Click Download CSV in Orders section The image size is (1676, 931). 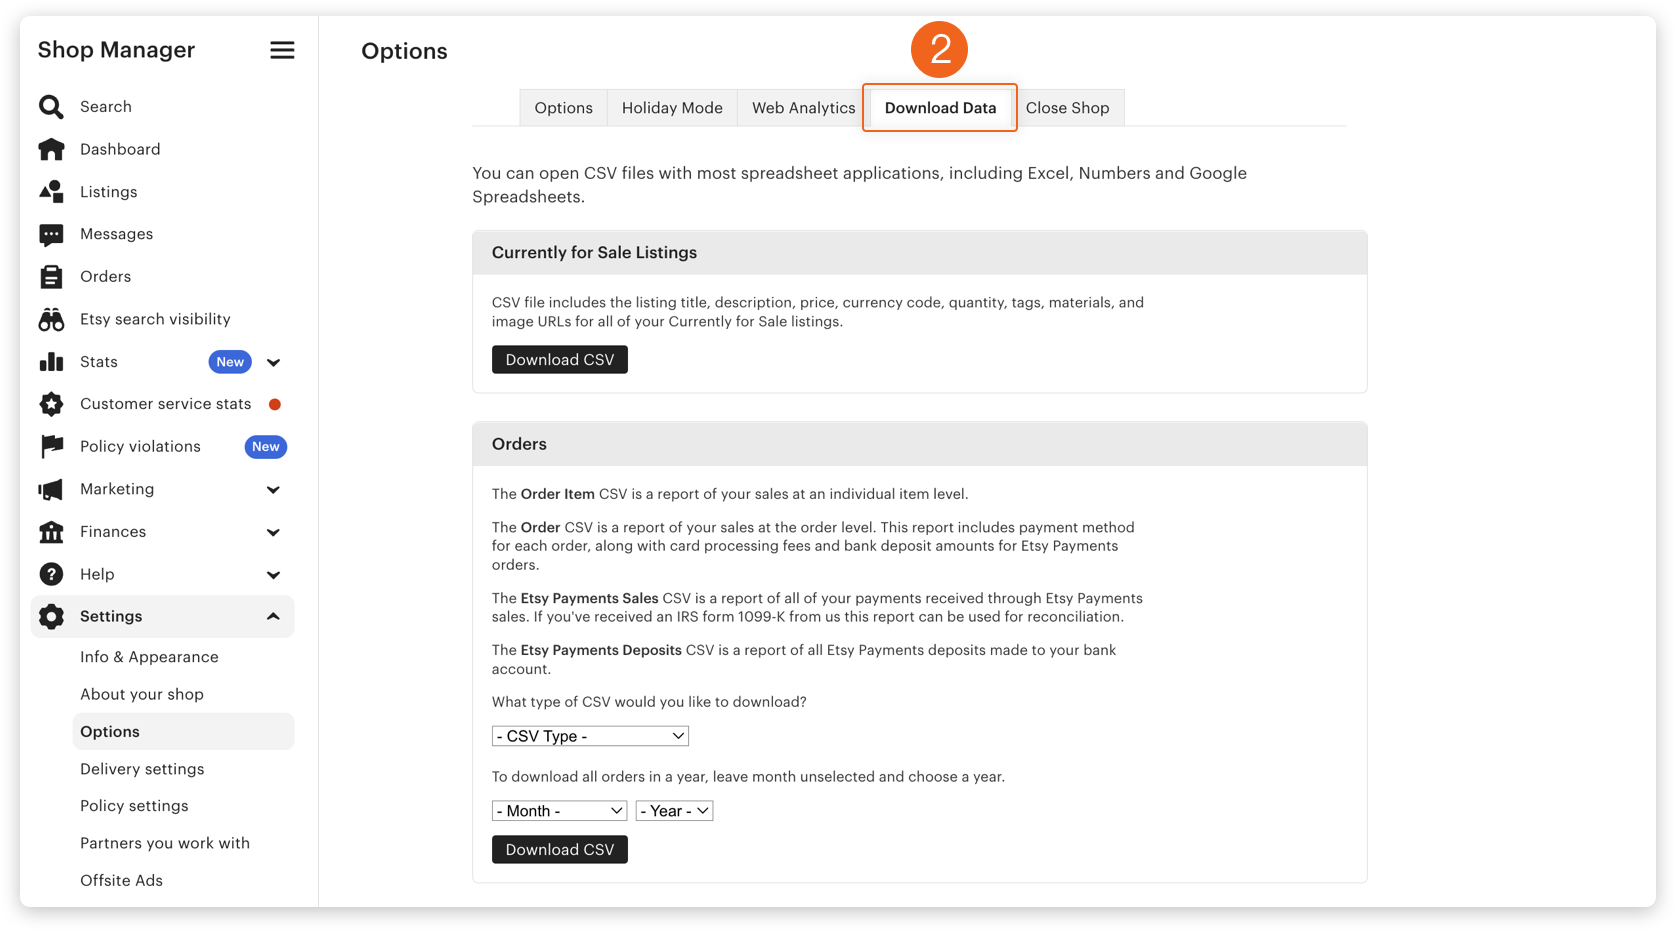pyautogui.click(x=559, y=850)
